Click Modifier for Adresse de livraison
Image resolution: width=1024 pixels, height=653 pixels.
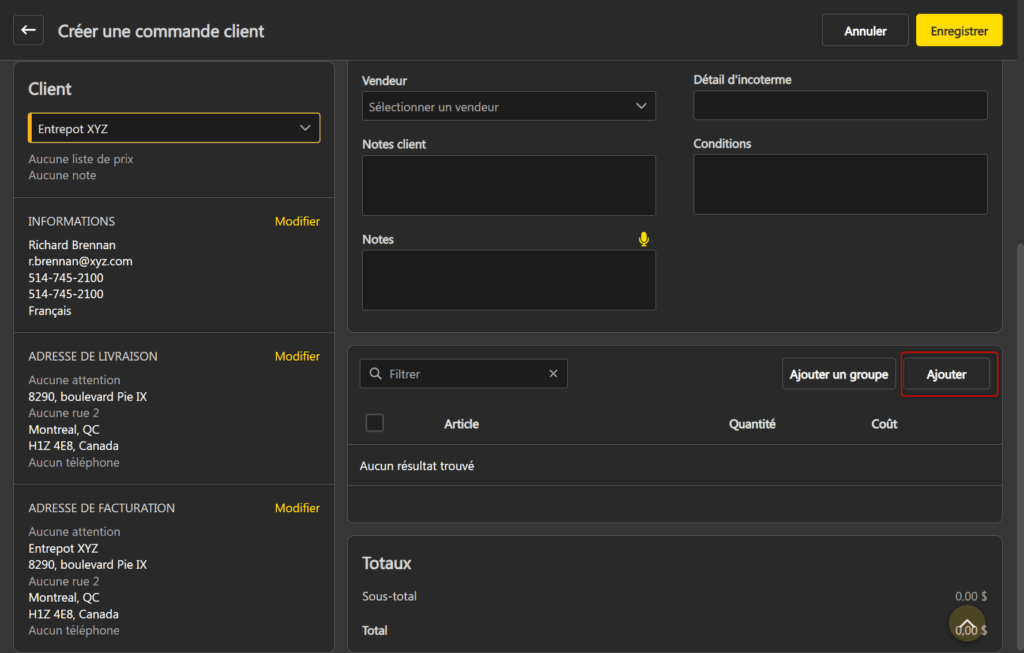pyautogui.click(x=297, y=356)
